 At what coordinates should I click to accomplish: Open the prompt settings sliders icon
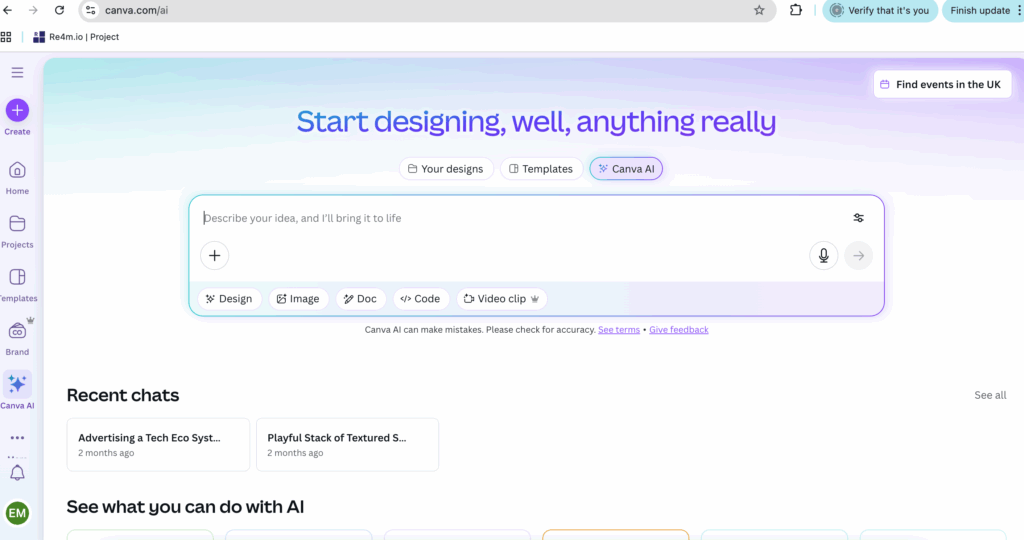[858, 218]
